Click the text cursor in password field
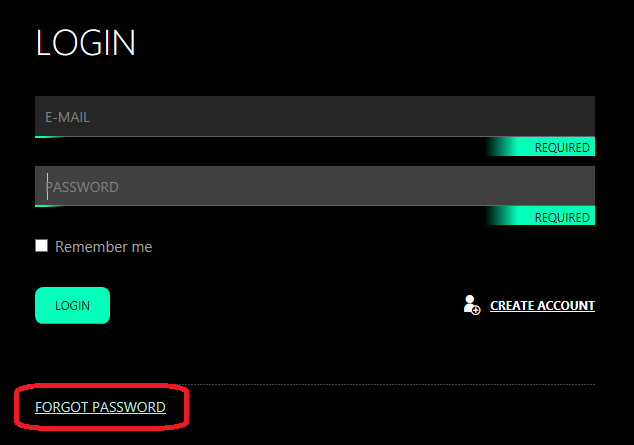 click(x=47, y=186)
